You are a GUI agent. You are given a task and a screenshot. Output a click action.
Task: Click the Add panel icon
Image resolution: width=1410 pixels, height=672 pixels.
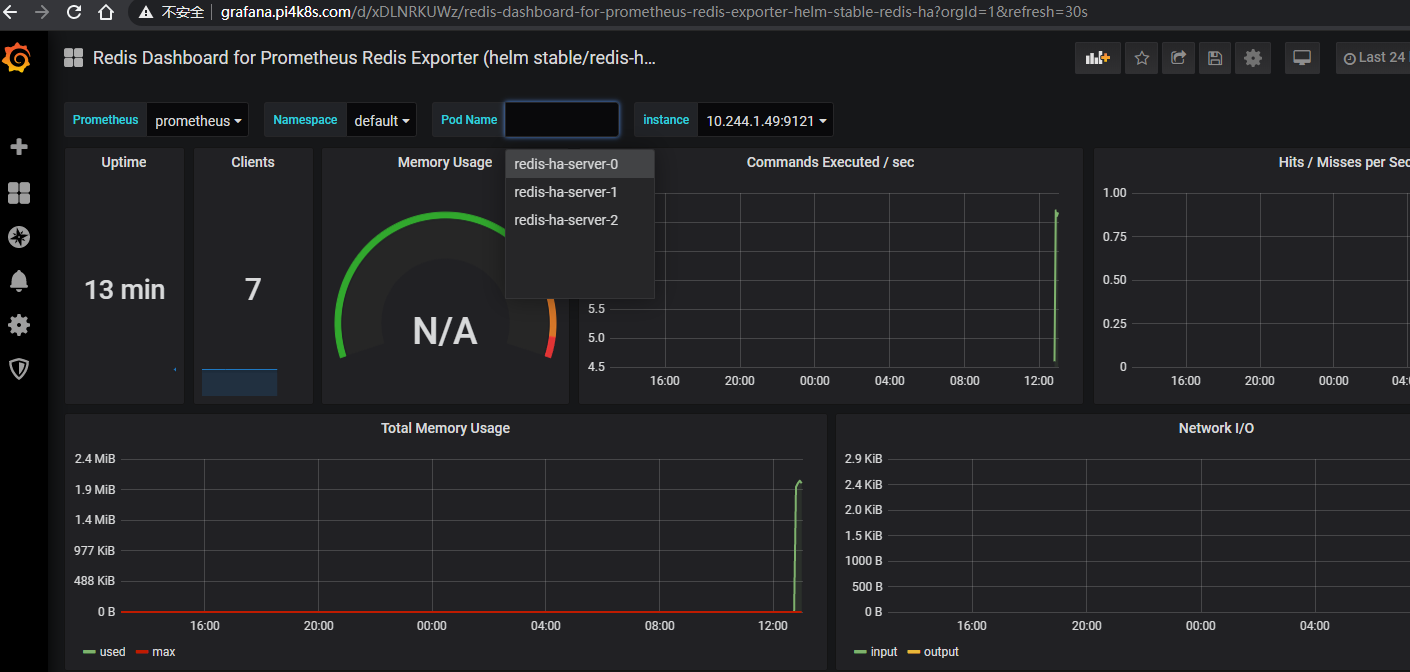pos(1098,58)
